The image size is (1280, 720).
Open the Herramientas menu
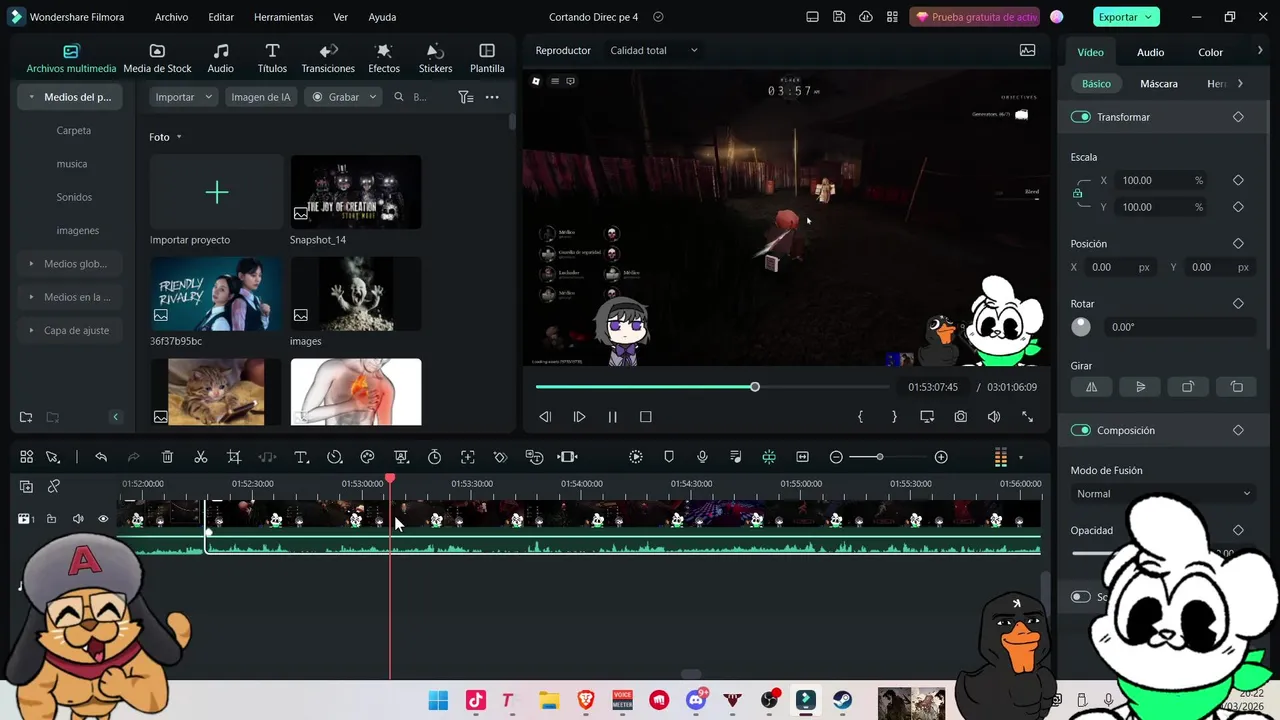(283, 17)
